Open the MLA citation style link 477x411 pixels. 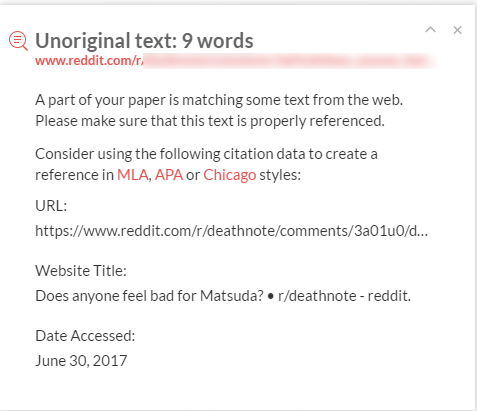[132, 175]
